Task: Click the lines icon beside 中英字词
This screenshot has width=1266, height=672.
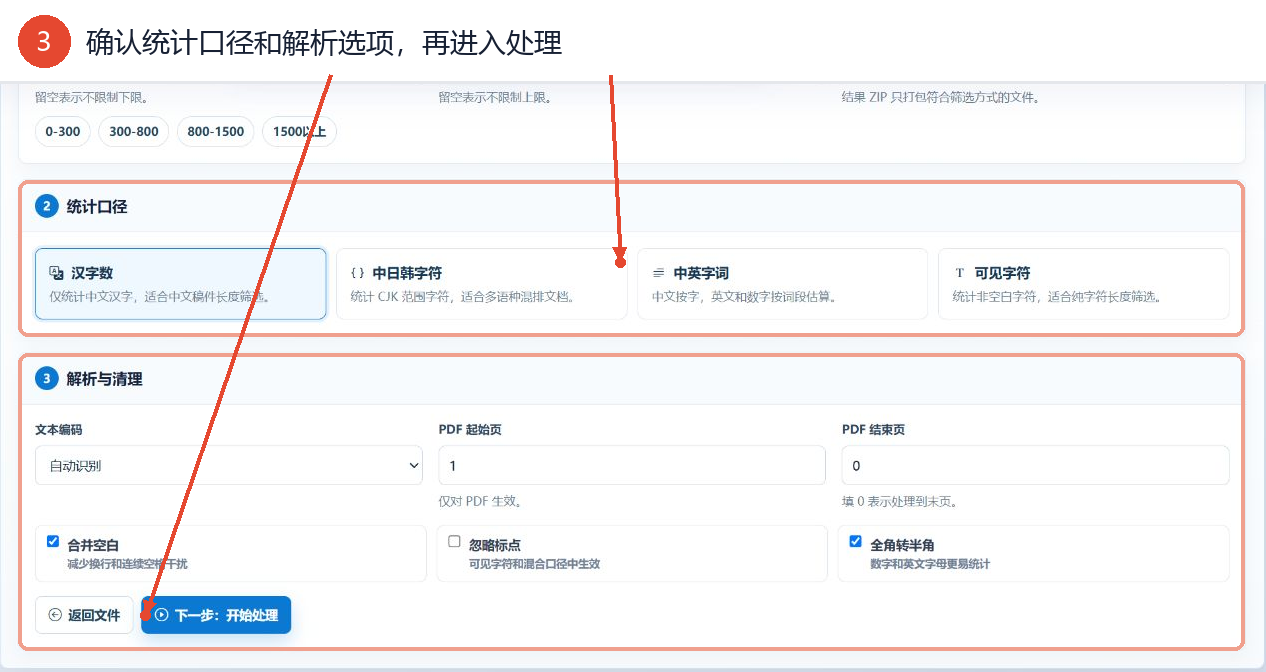Action: [x=658, y=272]
